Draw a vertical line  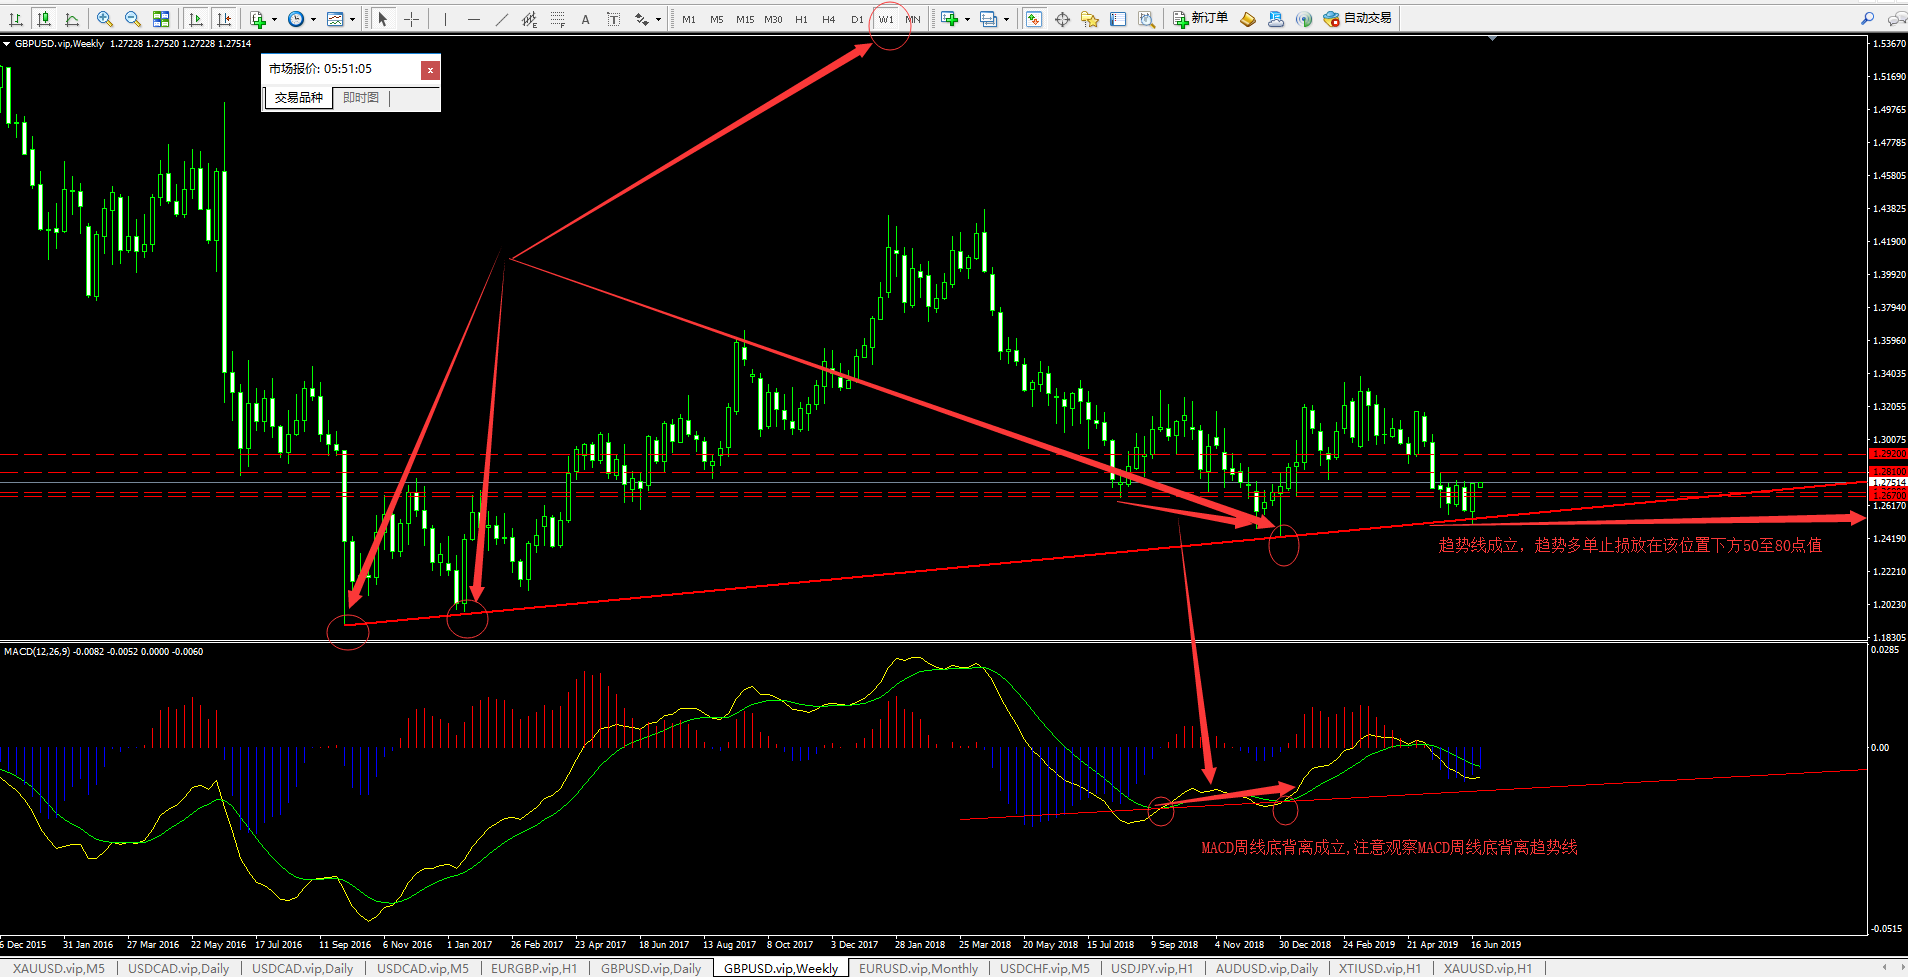tap(445, 19)
